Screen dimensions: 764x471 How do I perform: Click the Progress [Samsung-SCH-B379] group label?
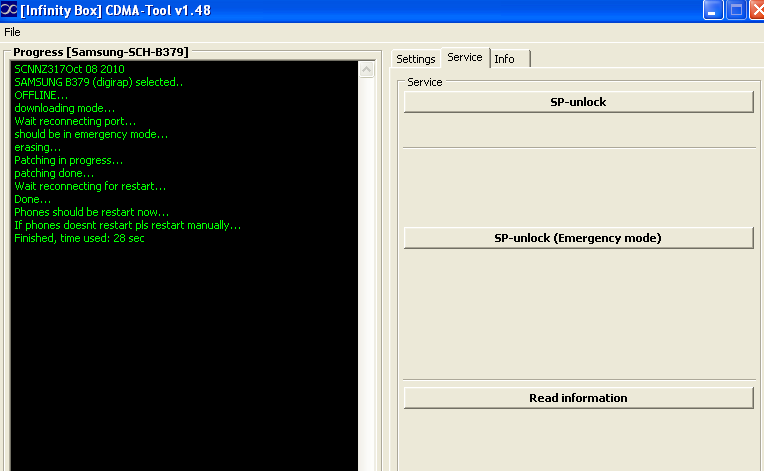click(101, 52)
